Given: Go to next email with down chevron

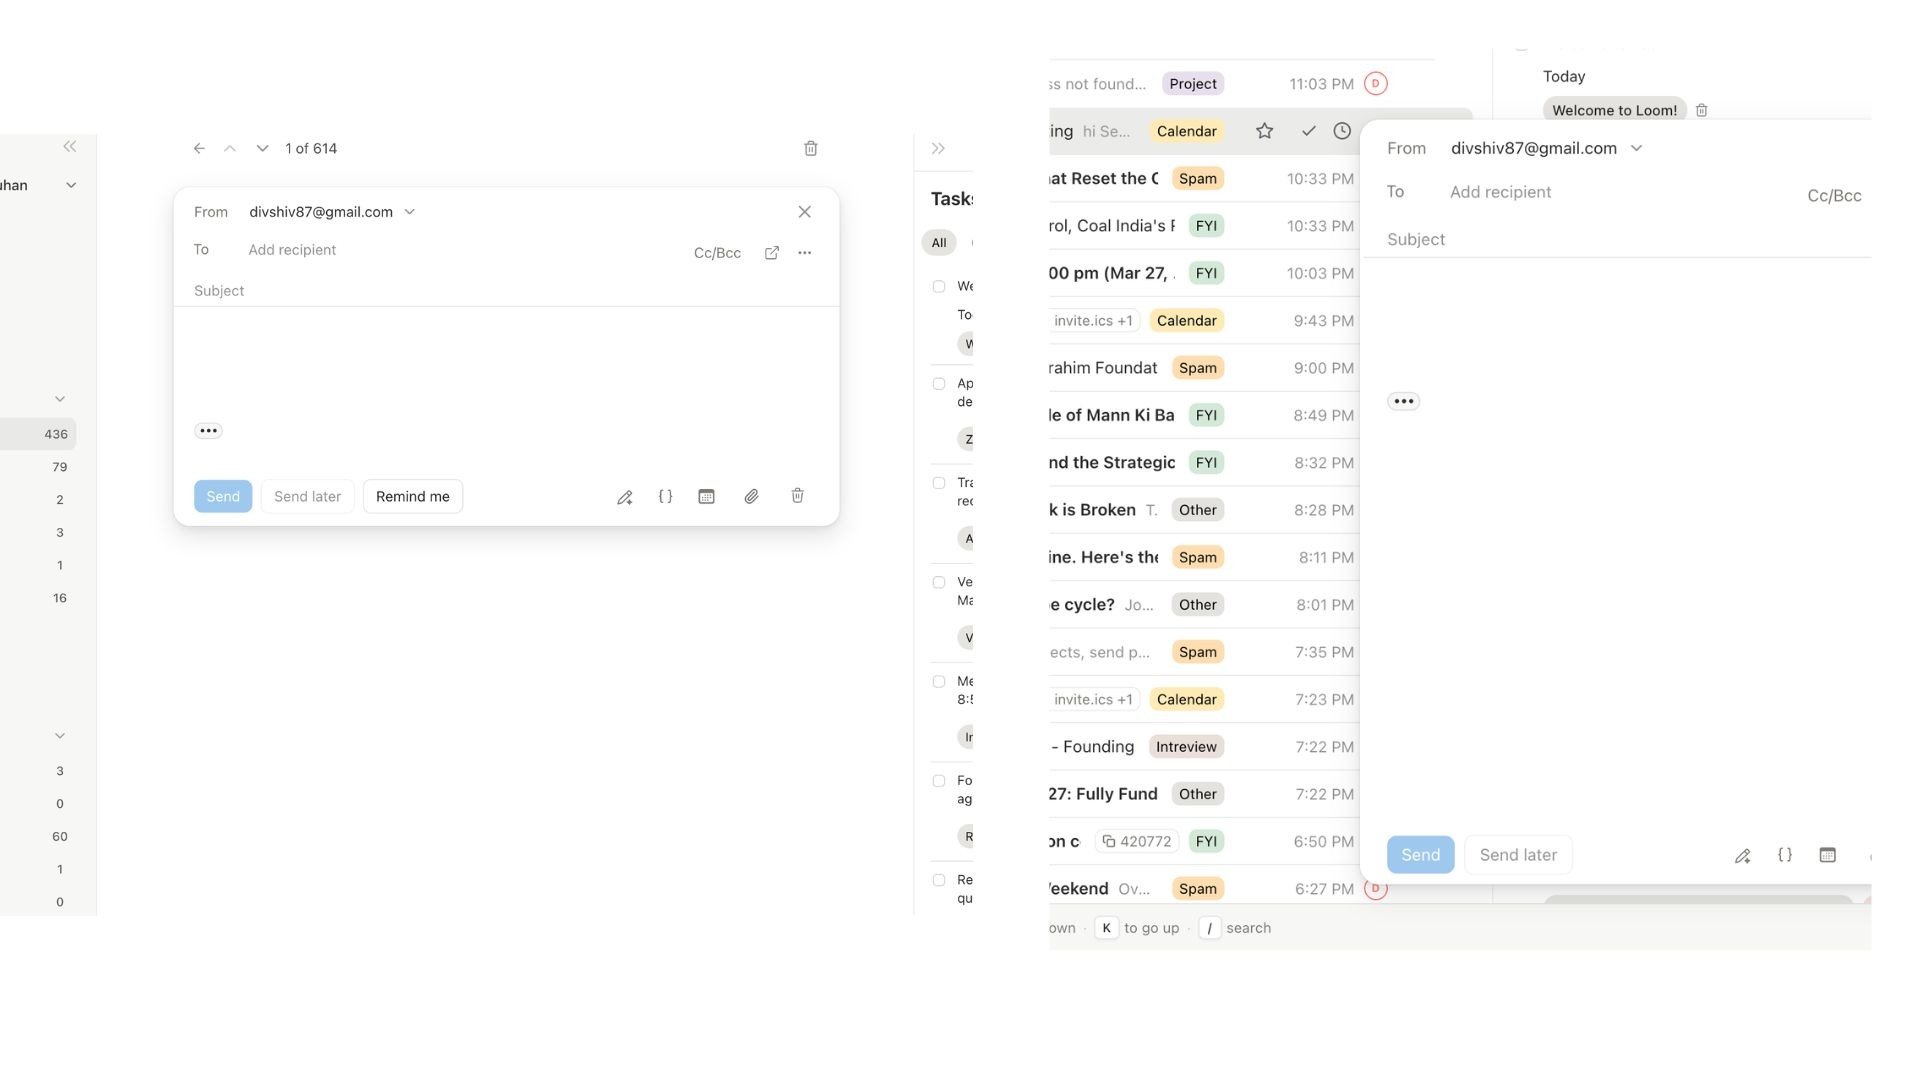Looking at the screenshot, I should [262, 148].
